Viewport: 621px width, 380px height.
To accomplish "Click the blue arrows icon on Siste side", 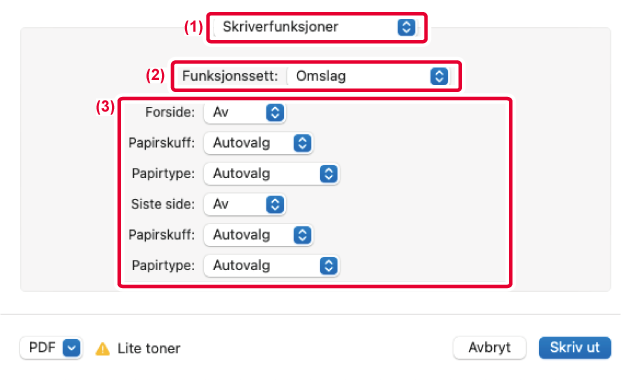I will click(x=275, y=204).
